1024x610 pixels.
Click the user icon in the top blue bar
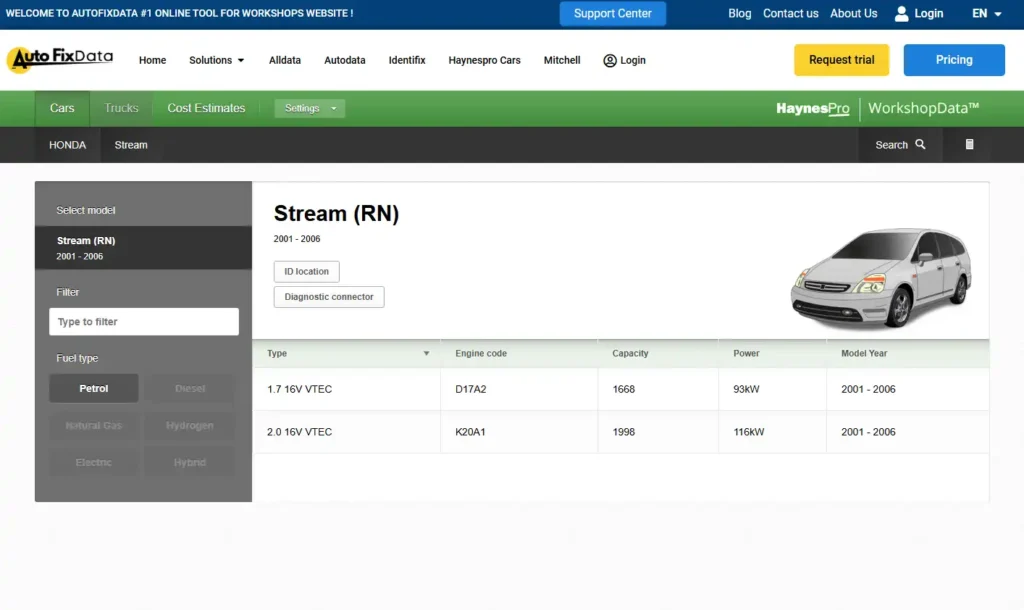[901, 14]
